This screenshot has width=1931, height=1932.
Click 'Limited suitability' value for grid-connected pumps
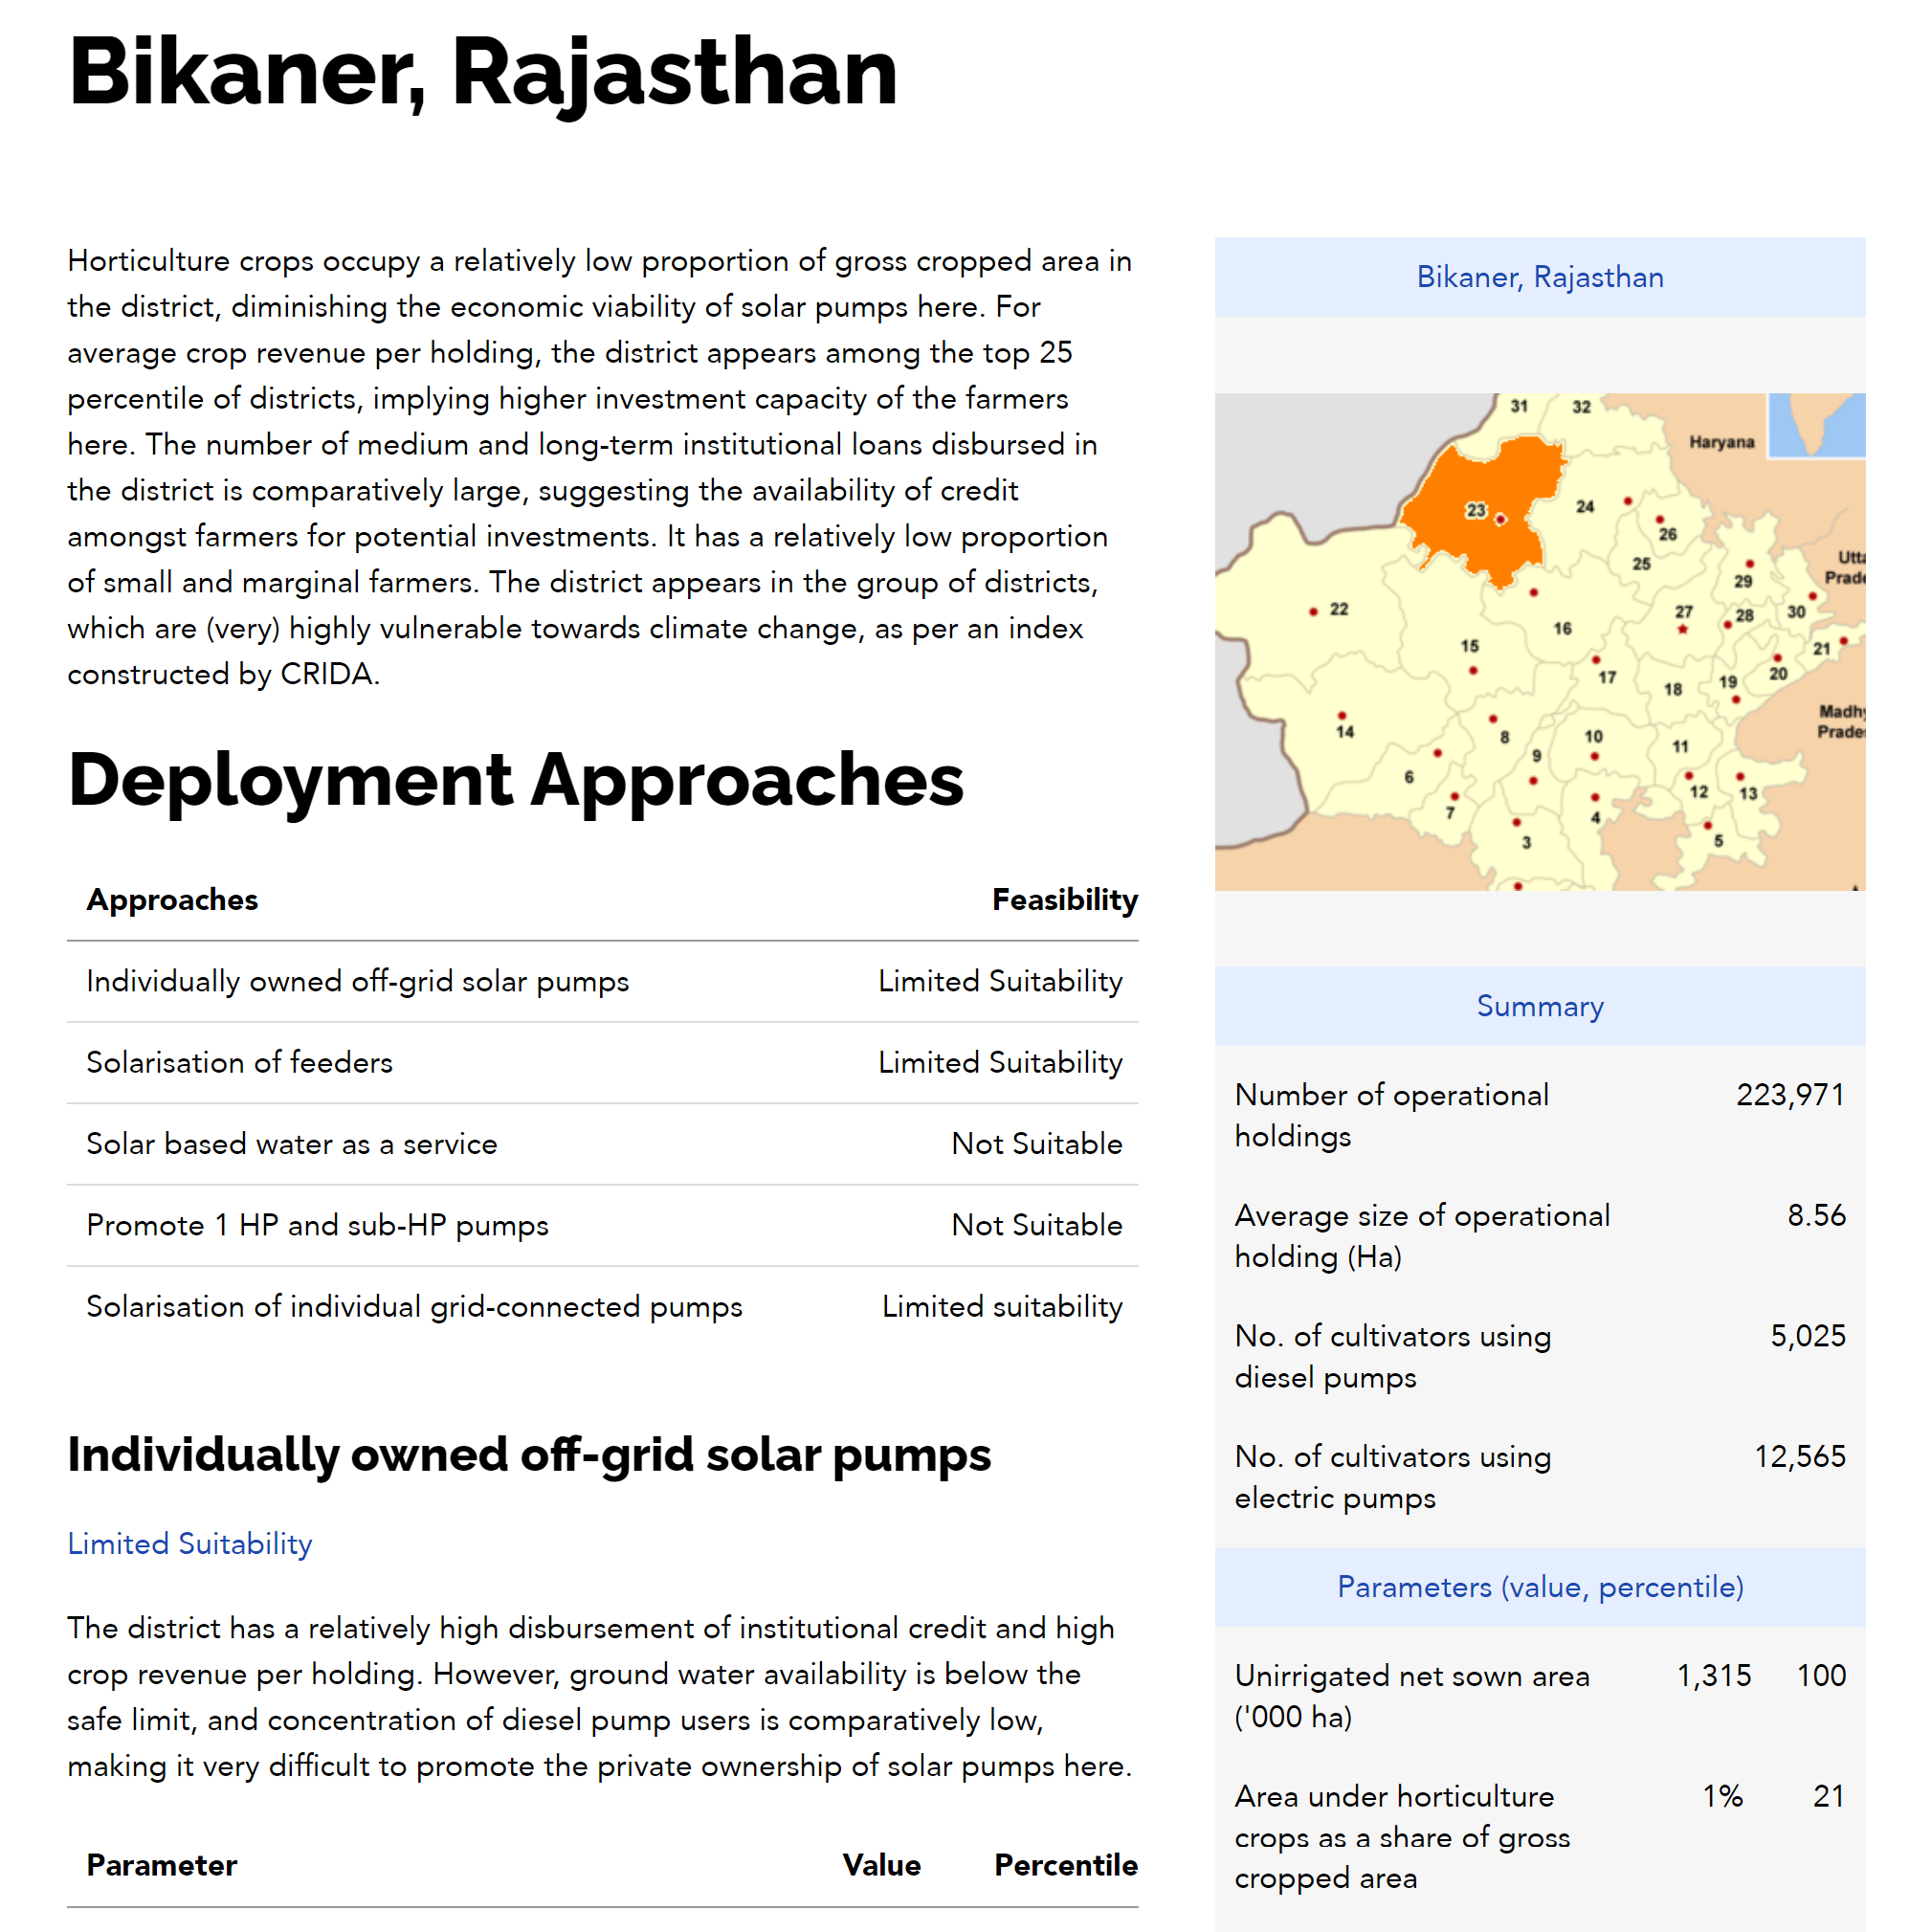(x=1002, y=1306)
